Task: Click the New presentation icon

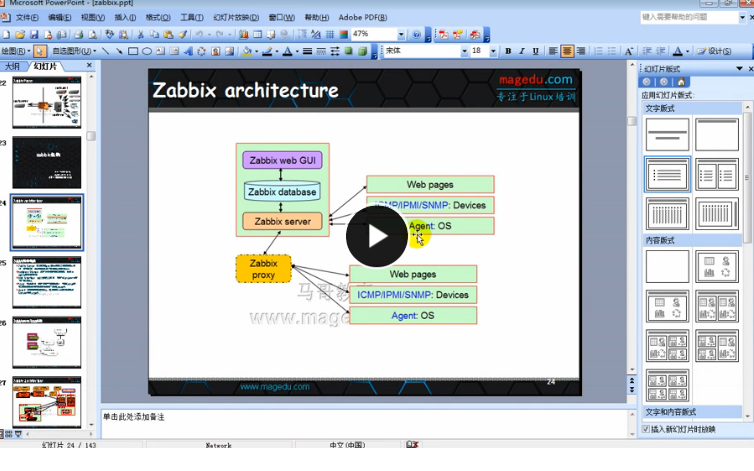Action: [6, 35]
